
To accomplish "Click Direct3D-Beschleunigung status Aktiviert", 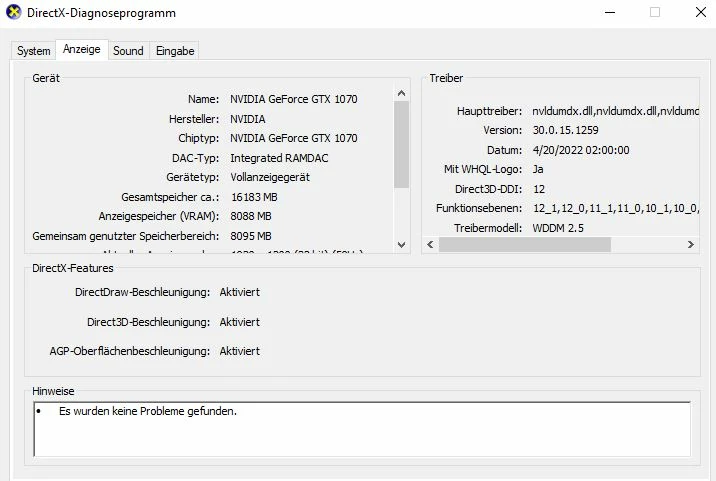I will [240, 322].
